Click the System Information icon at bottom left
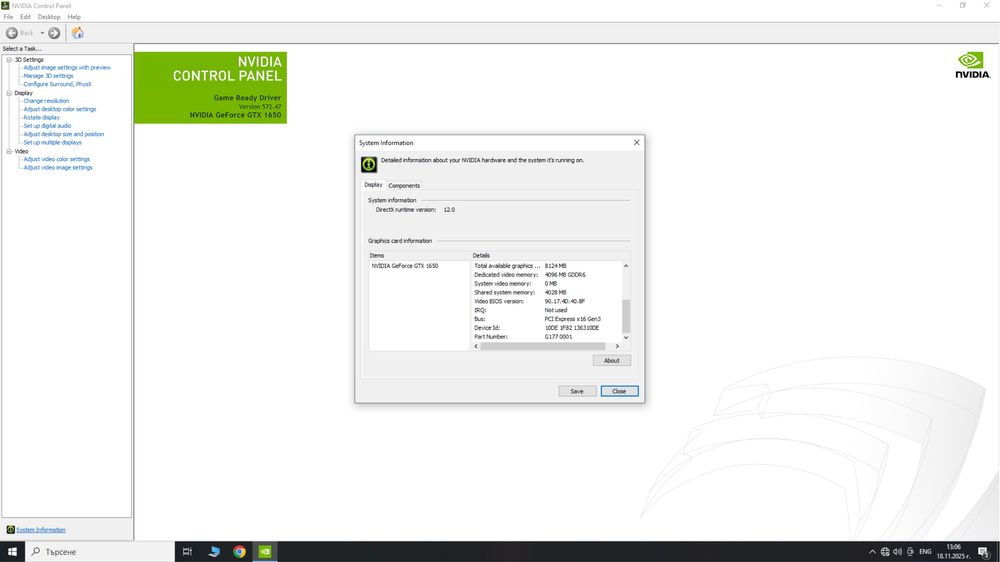The width and height of the screenshot is (1000, 562). [10, 529]
